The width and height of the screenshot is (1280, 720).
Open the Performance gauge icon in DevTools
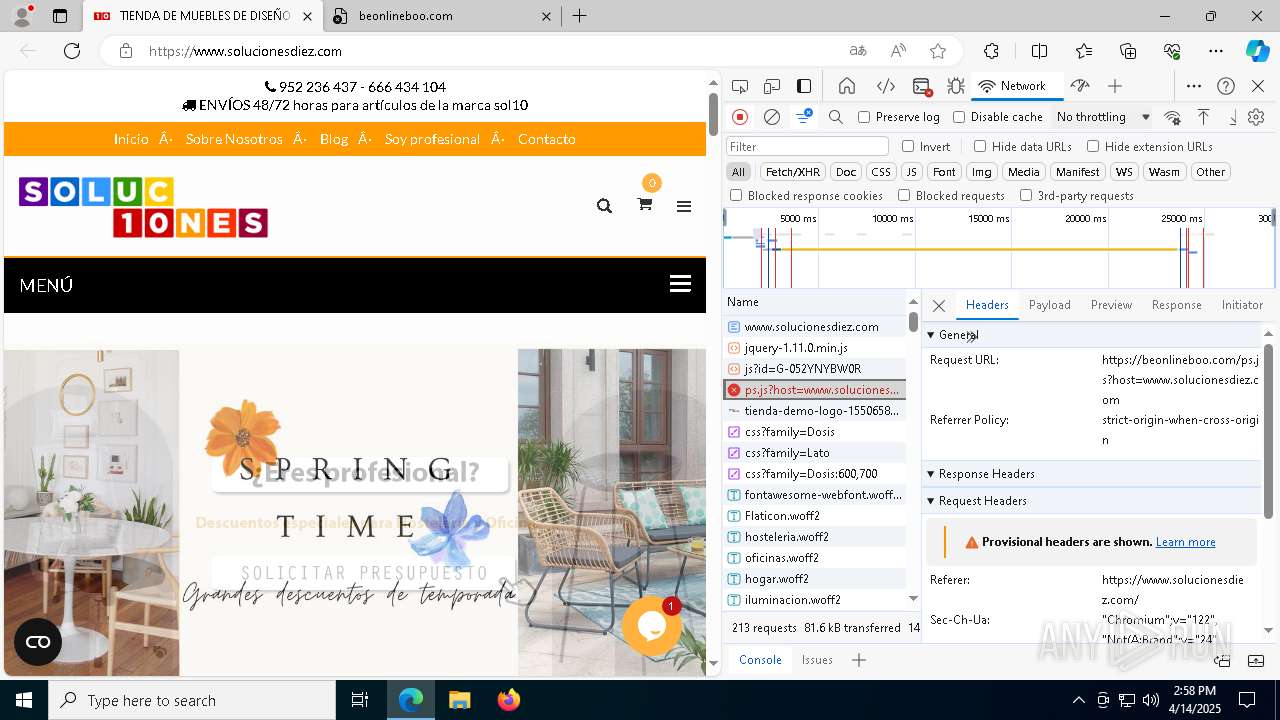(1079, 86)
